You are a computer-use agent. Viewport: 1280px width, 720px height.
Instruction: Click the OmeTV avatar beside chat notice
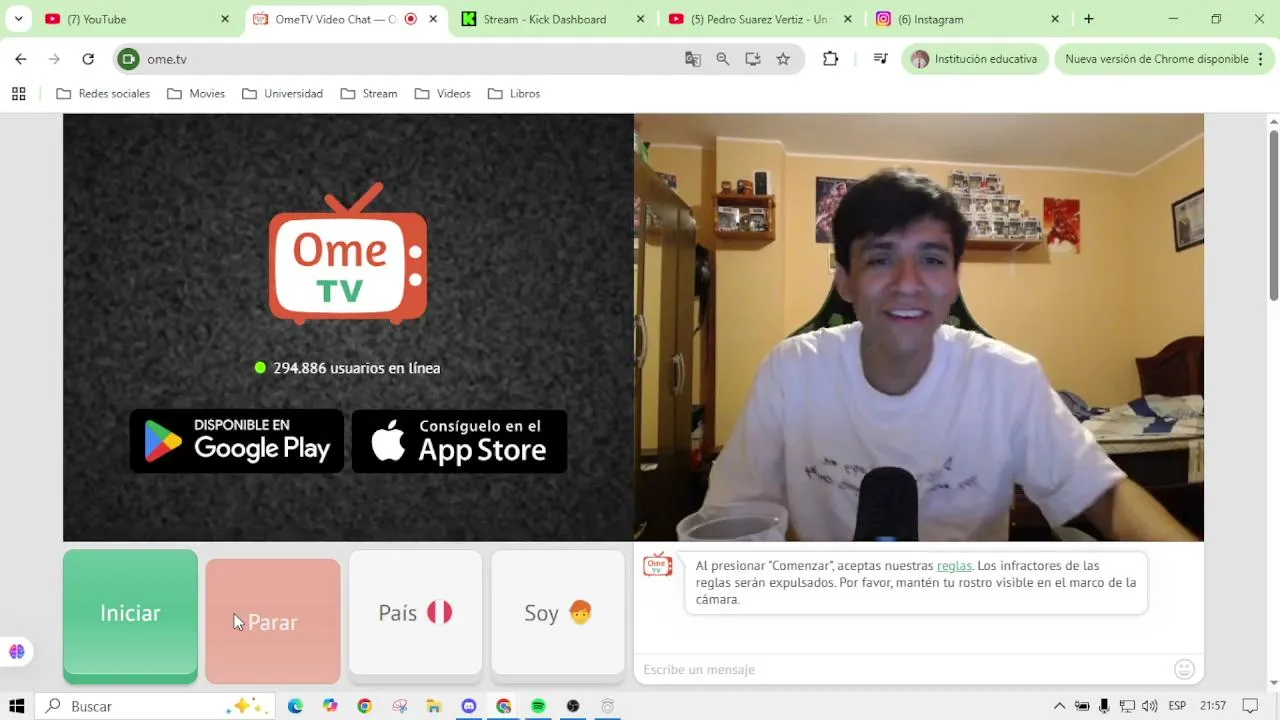[x=657, y=566]
